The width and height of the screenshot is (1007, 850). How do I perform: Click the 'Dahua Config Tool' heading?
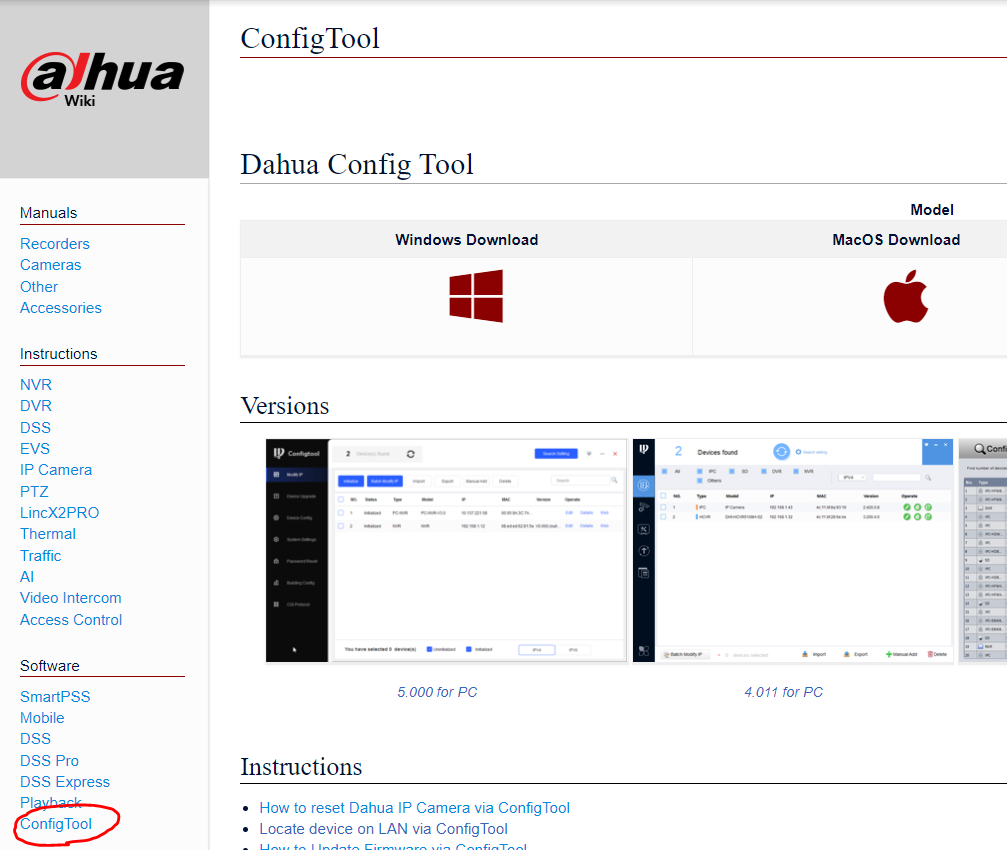[x=357, y=164]
